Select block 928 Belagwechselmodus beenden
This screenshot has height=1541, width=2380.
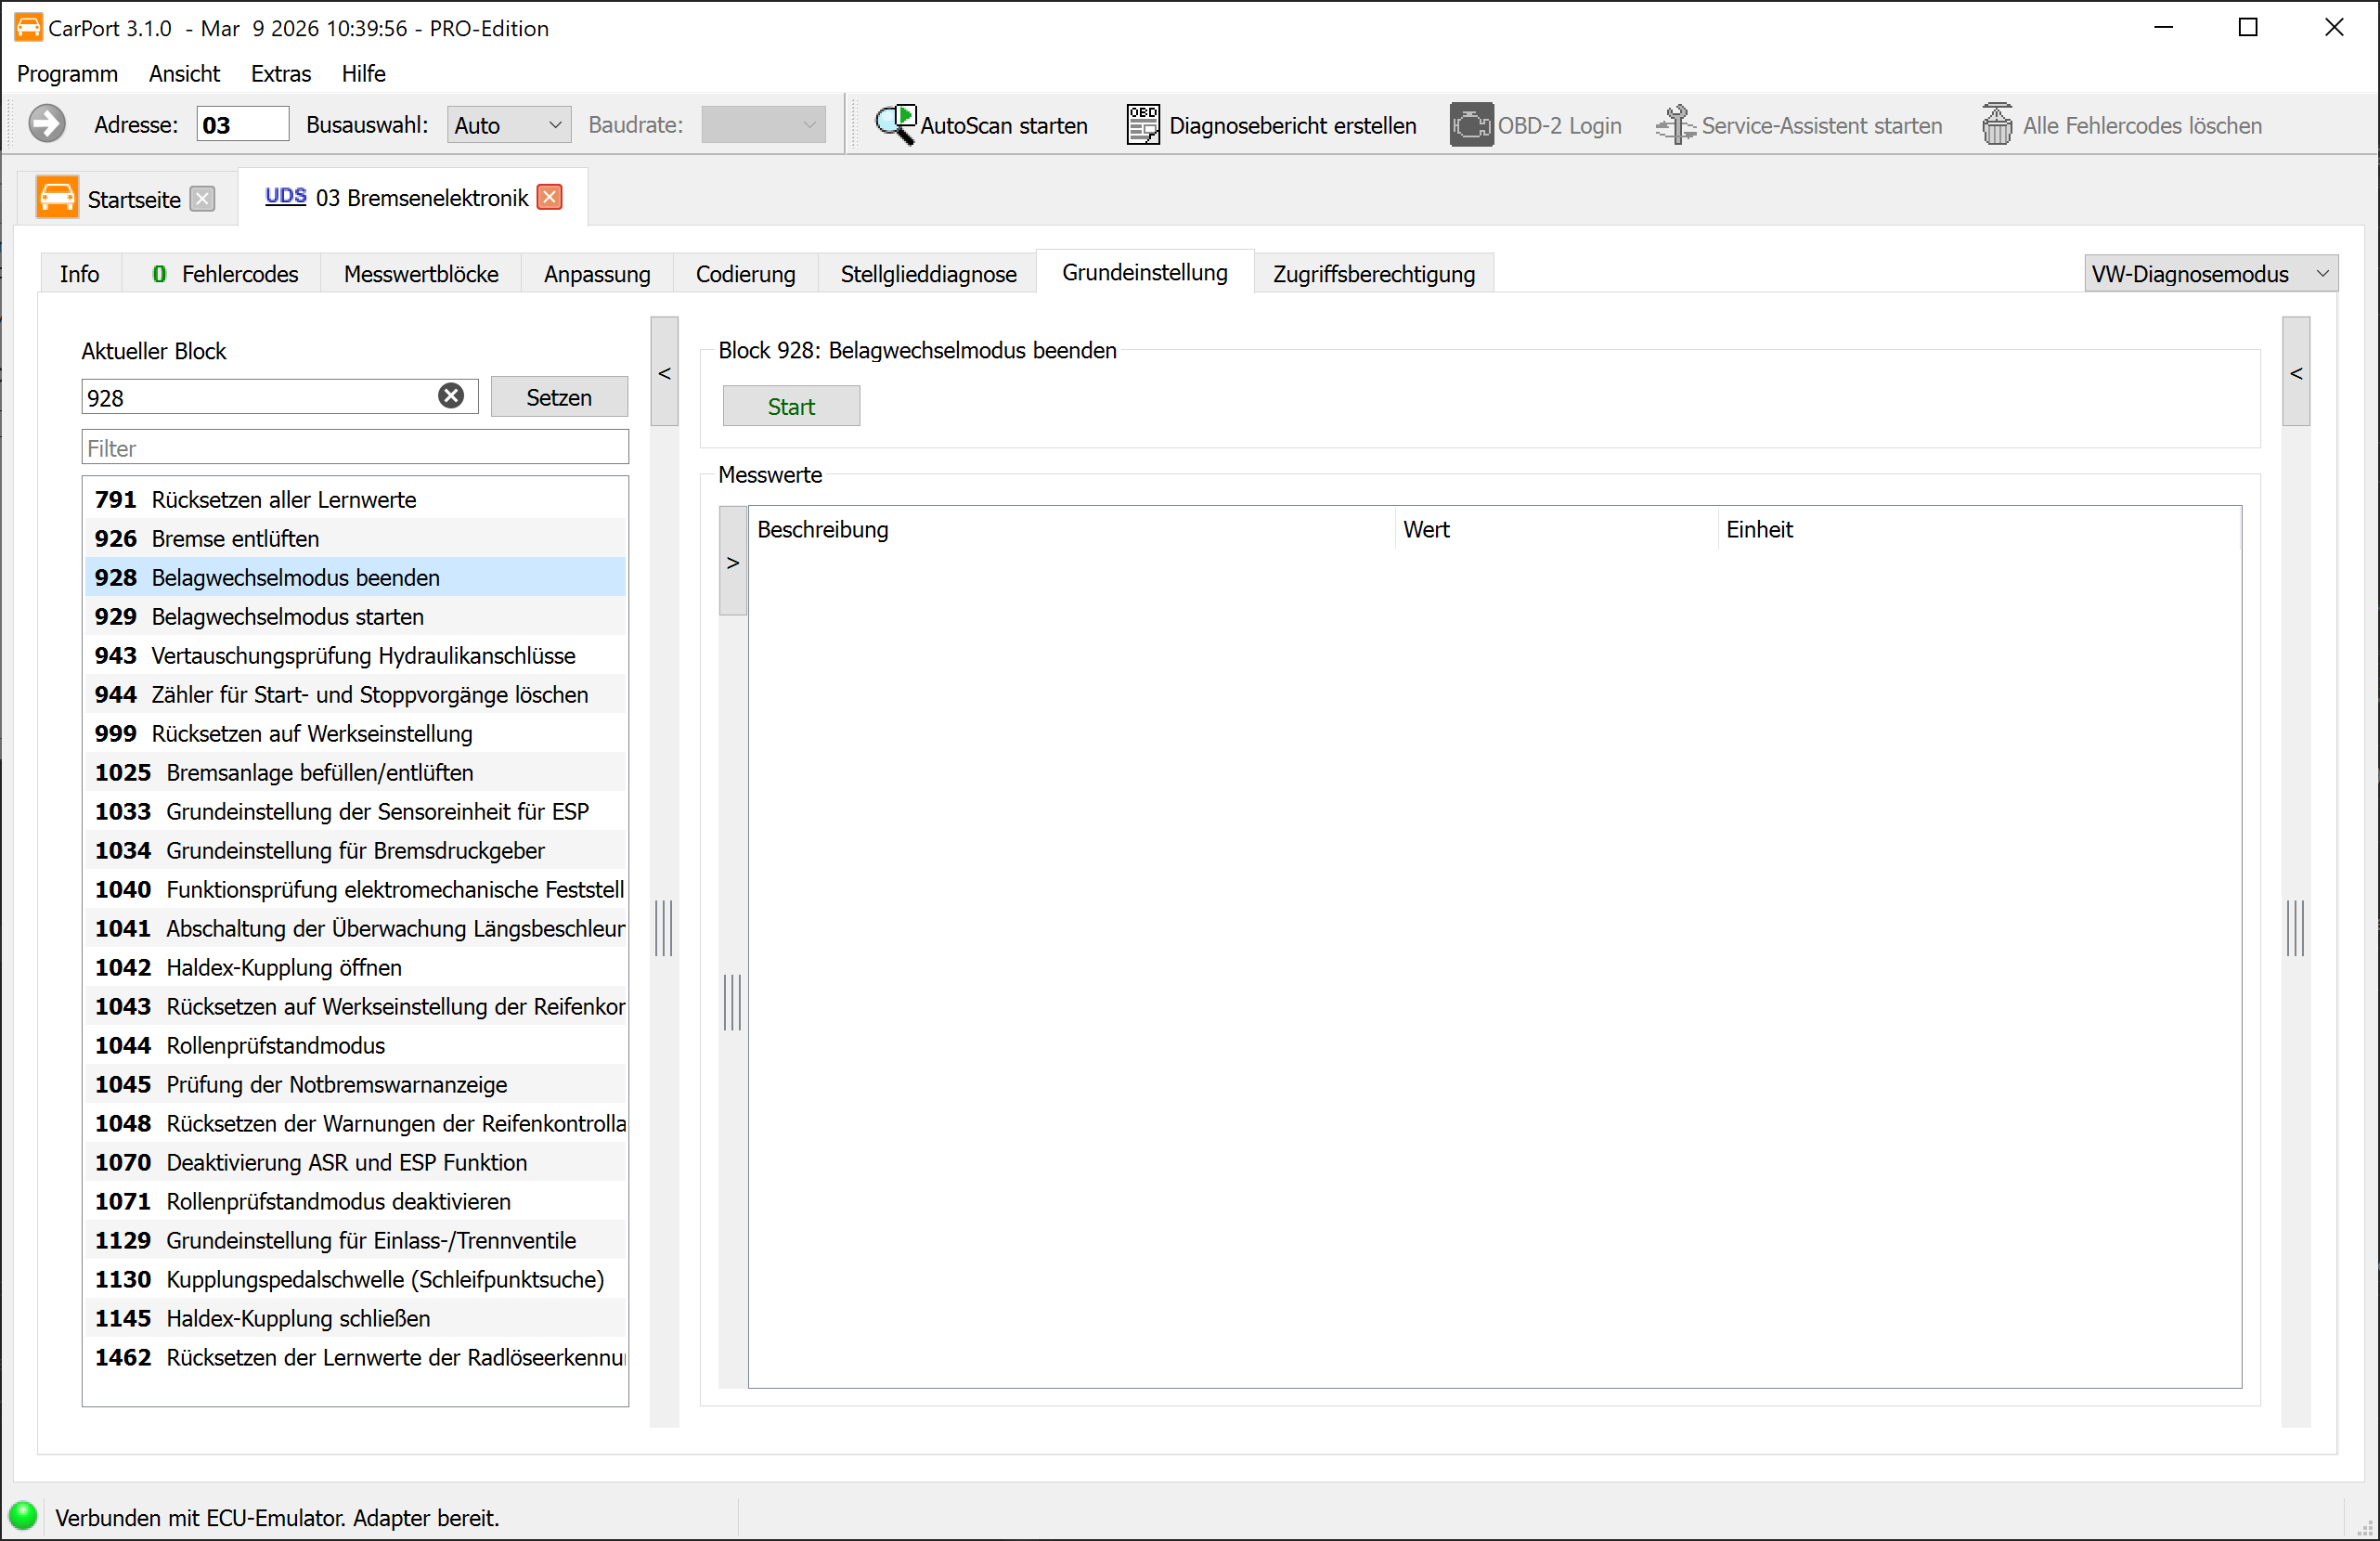pos(355,577)
